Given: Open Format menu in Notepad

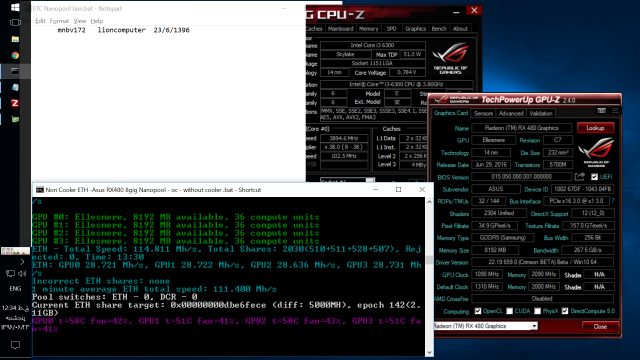Looking at the screenshot, I should (x=59, y=21).
